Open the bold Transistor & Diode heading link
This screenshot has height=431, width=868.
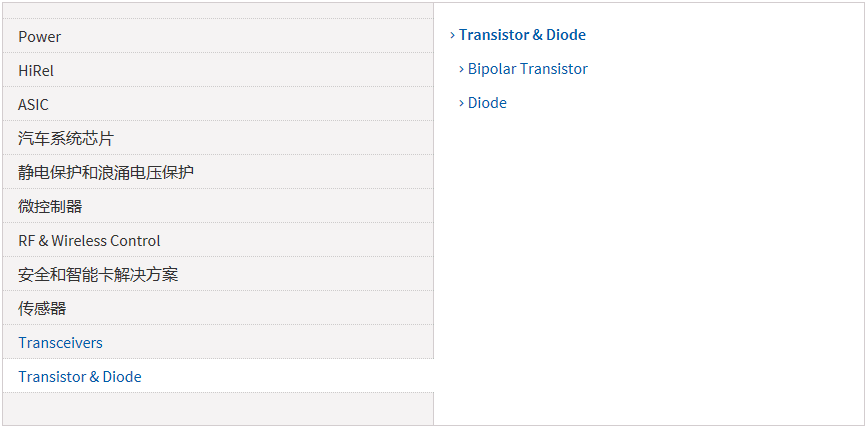click(x=522, y=35)
